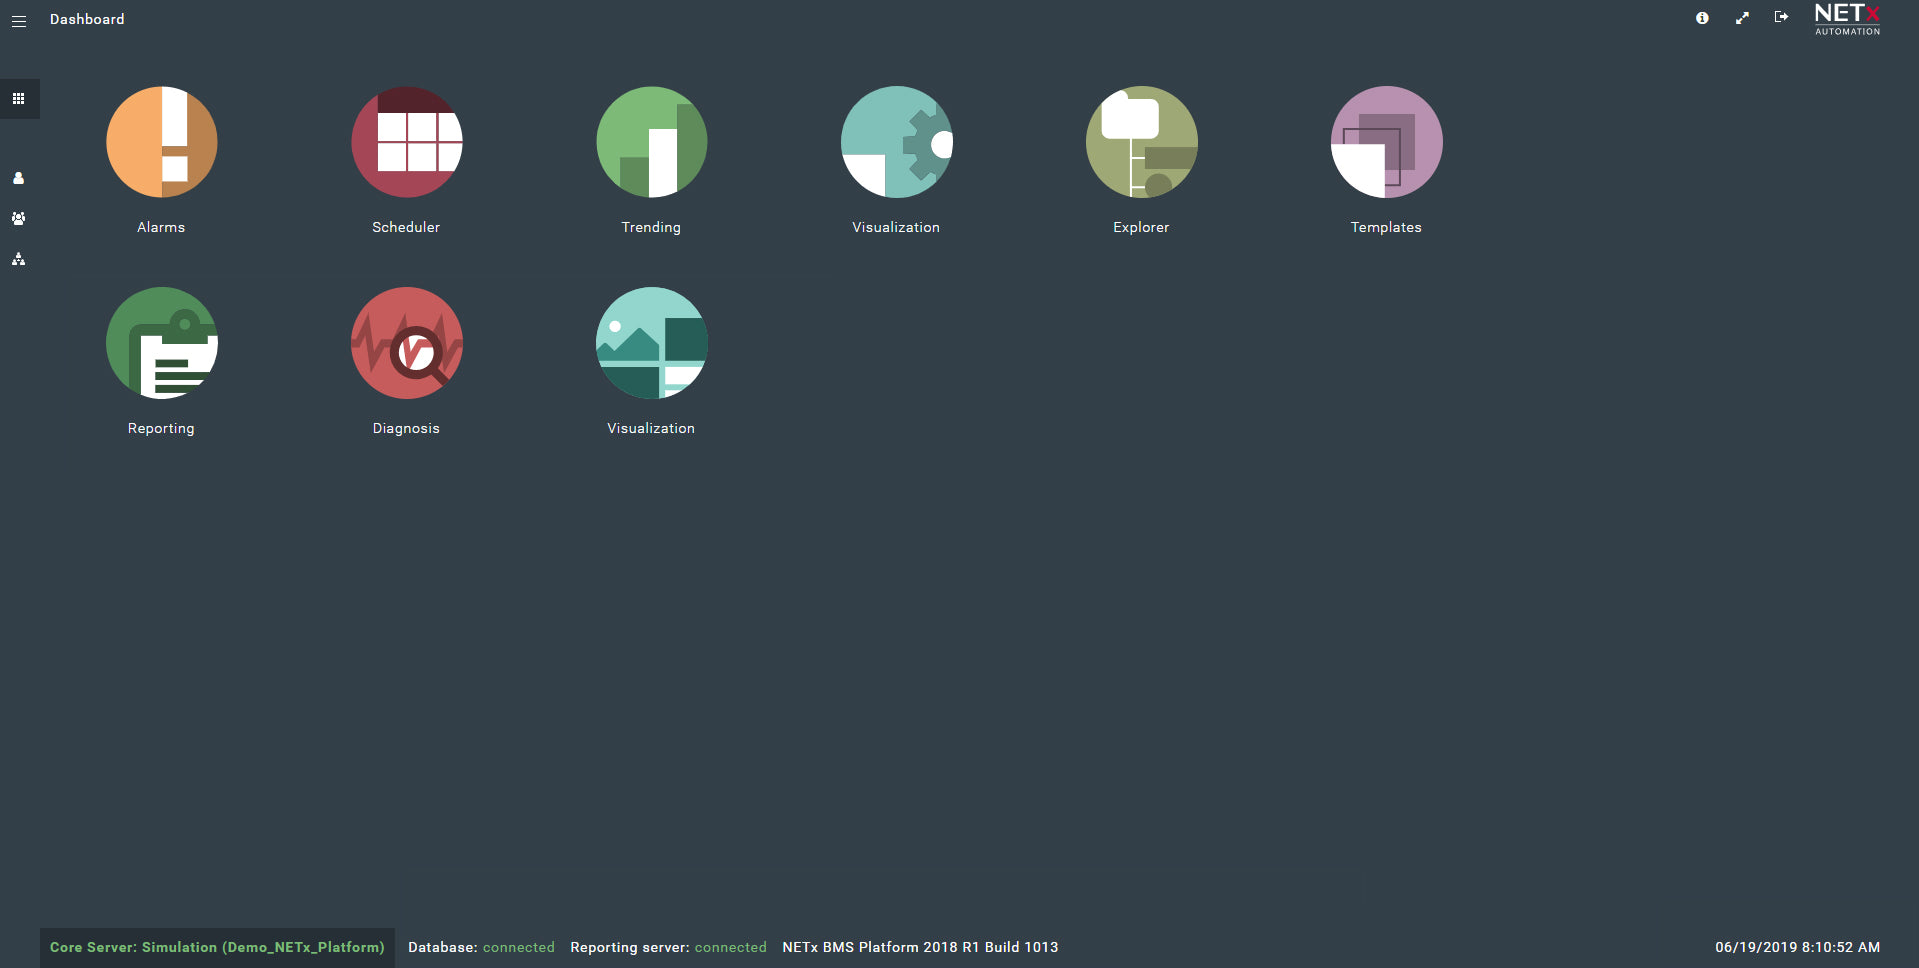Click the Alarms label
The image size is (1919, 968).
coord(161,227)
